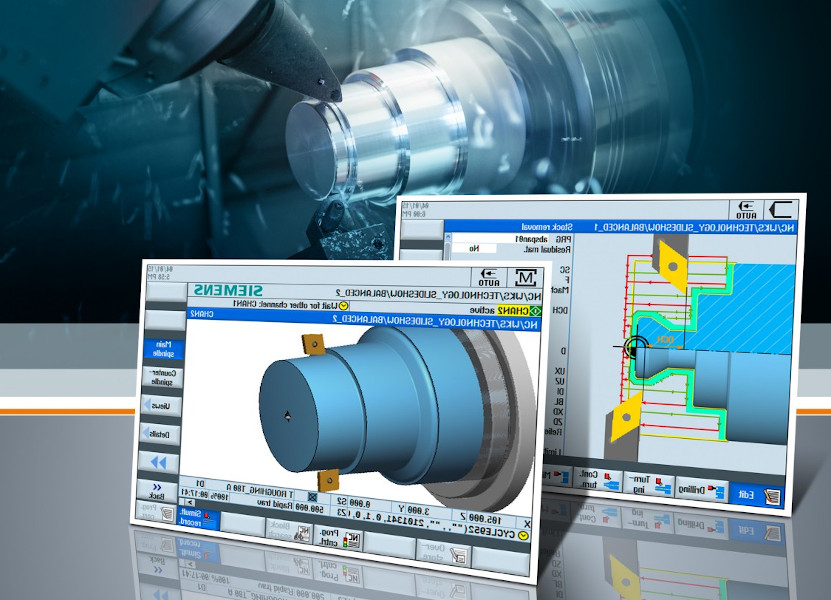This screenshot has width=831, height=600.
Task: Click the Overstore softkey
Action: 443,551
